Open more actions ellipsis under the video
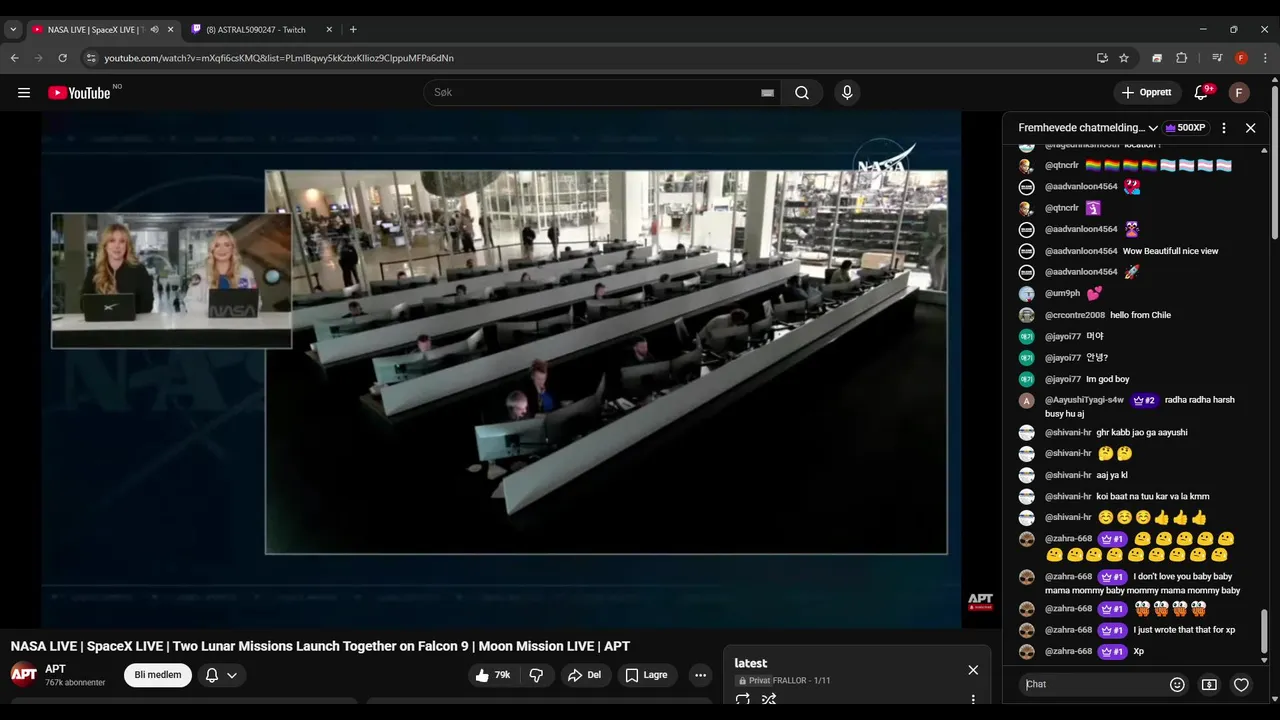This screenshot has height=720, width=1280. point(701,675)
